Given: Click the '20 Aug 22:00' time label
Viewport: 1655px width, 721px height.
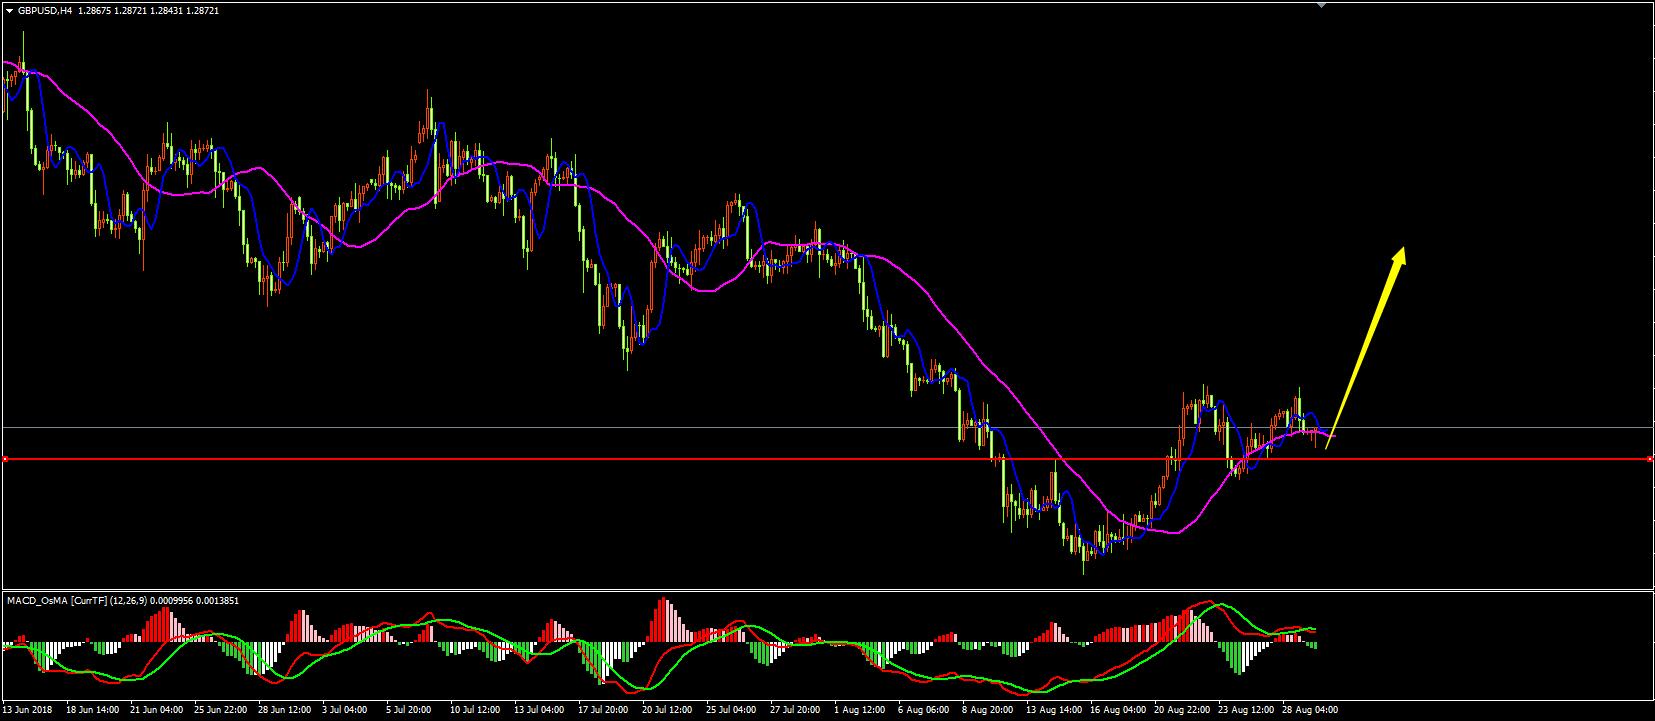Looking at the screenshot, I should point(1181,709).
